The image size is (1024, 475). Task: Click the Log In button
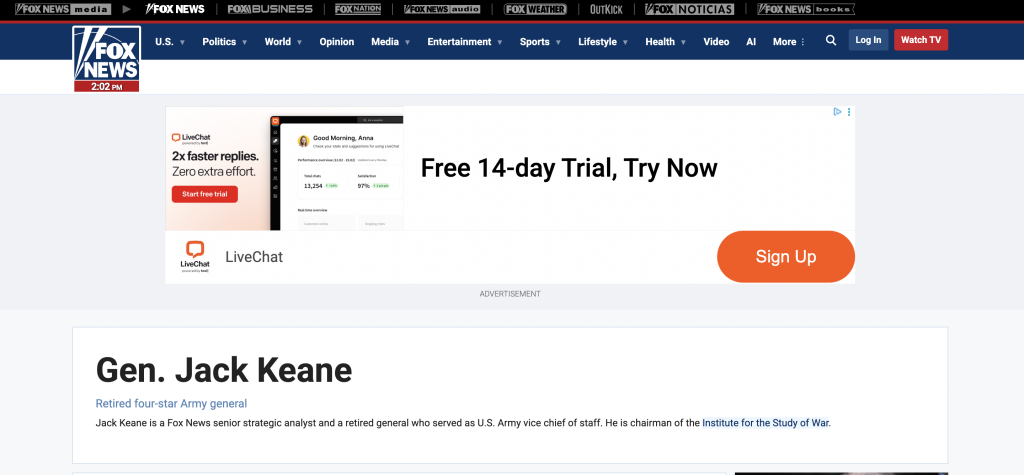[x=868, y=40]
